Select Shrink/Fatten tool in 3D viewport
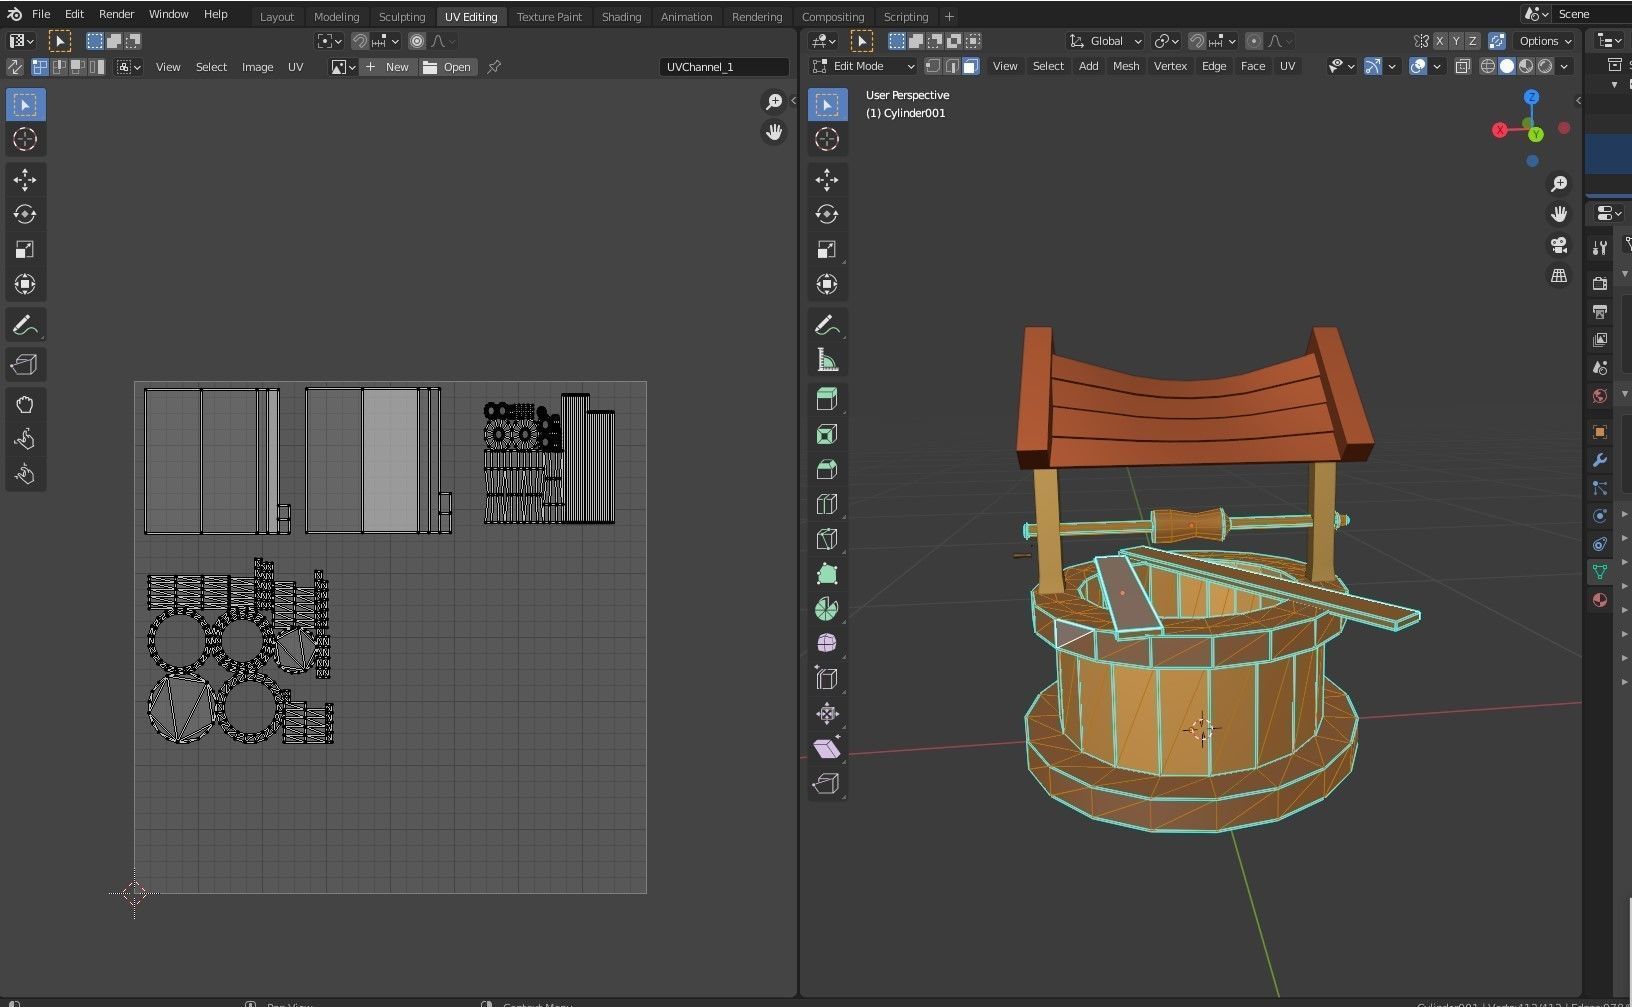The width and height of the screenshot is (1632, 1007). pyautogui.click(x=827, y=713)
